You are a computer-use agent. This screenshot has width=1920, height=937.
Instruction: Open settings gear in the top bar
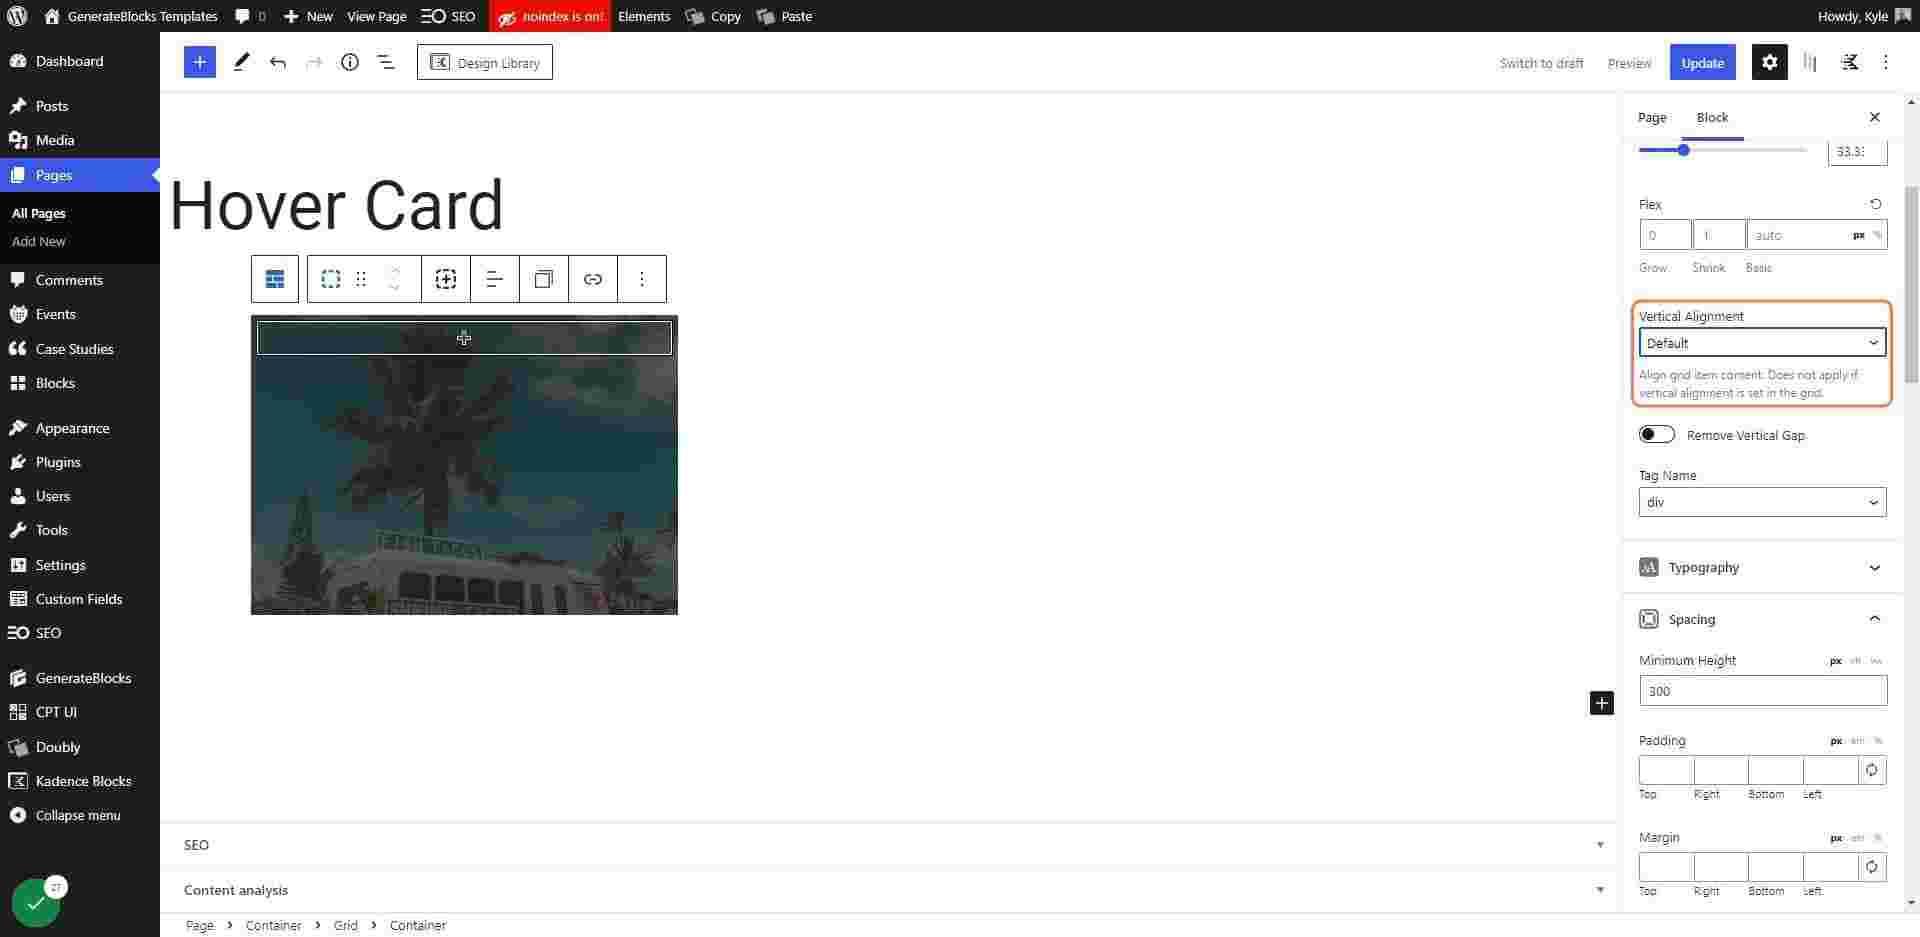pos(1769,62)
